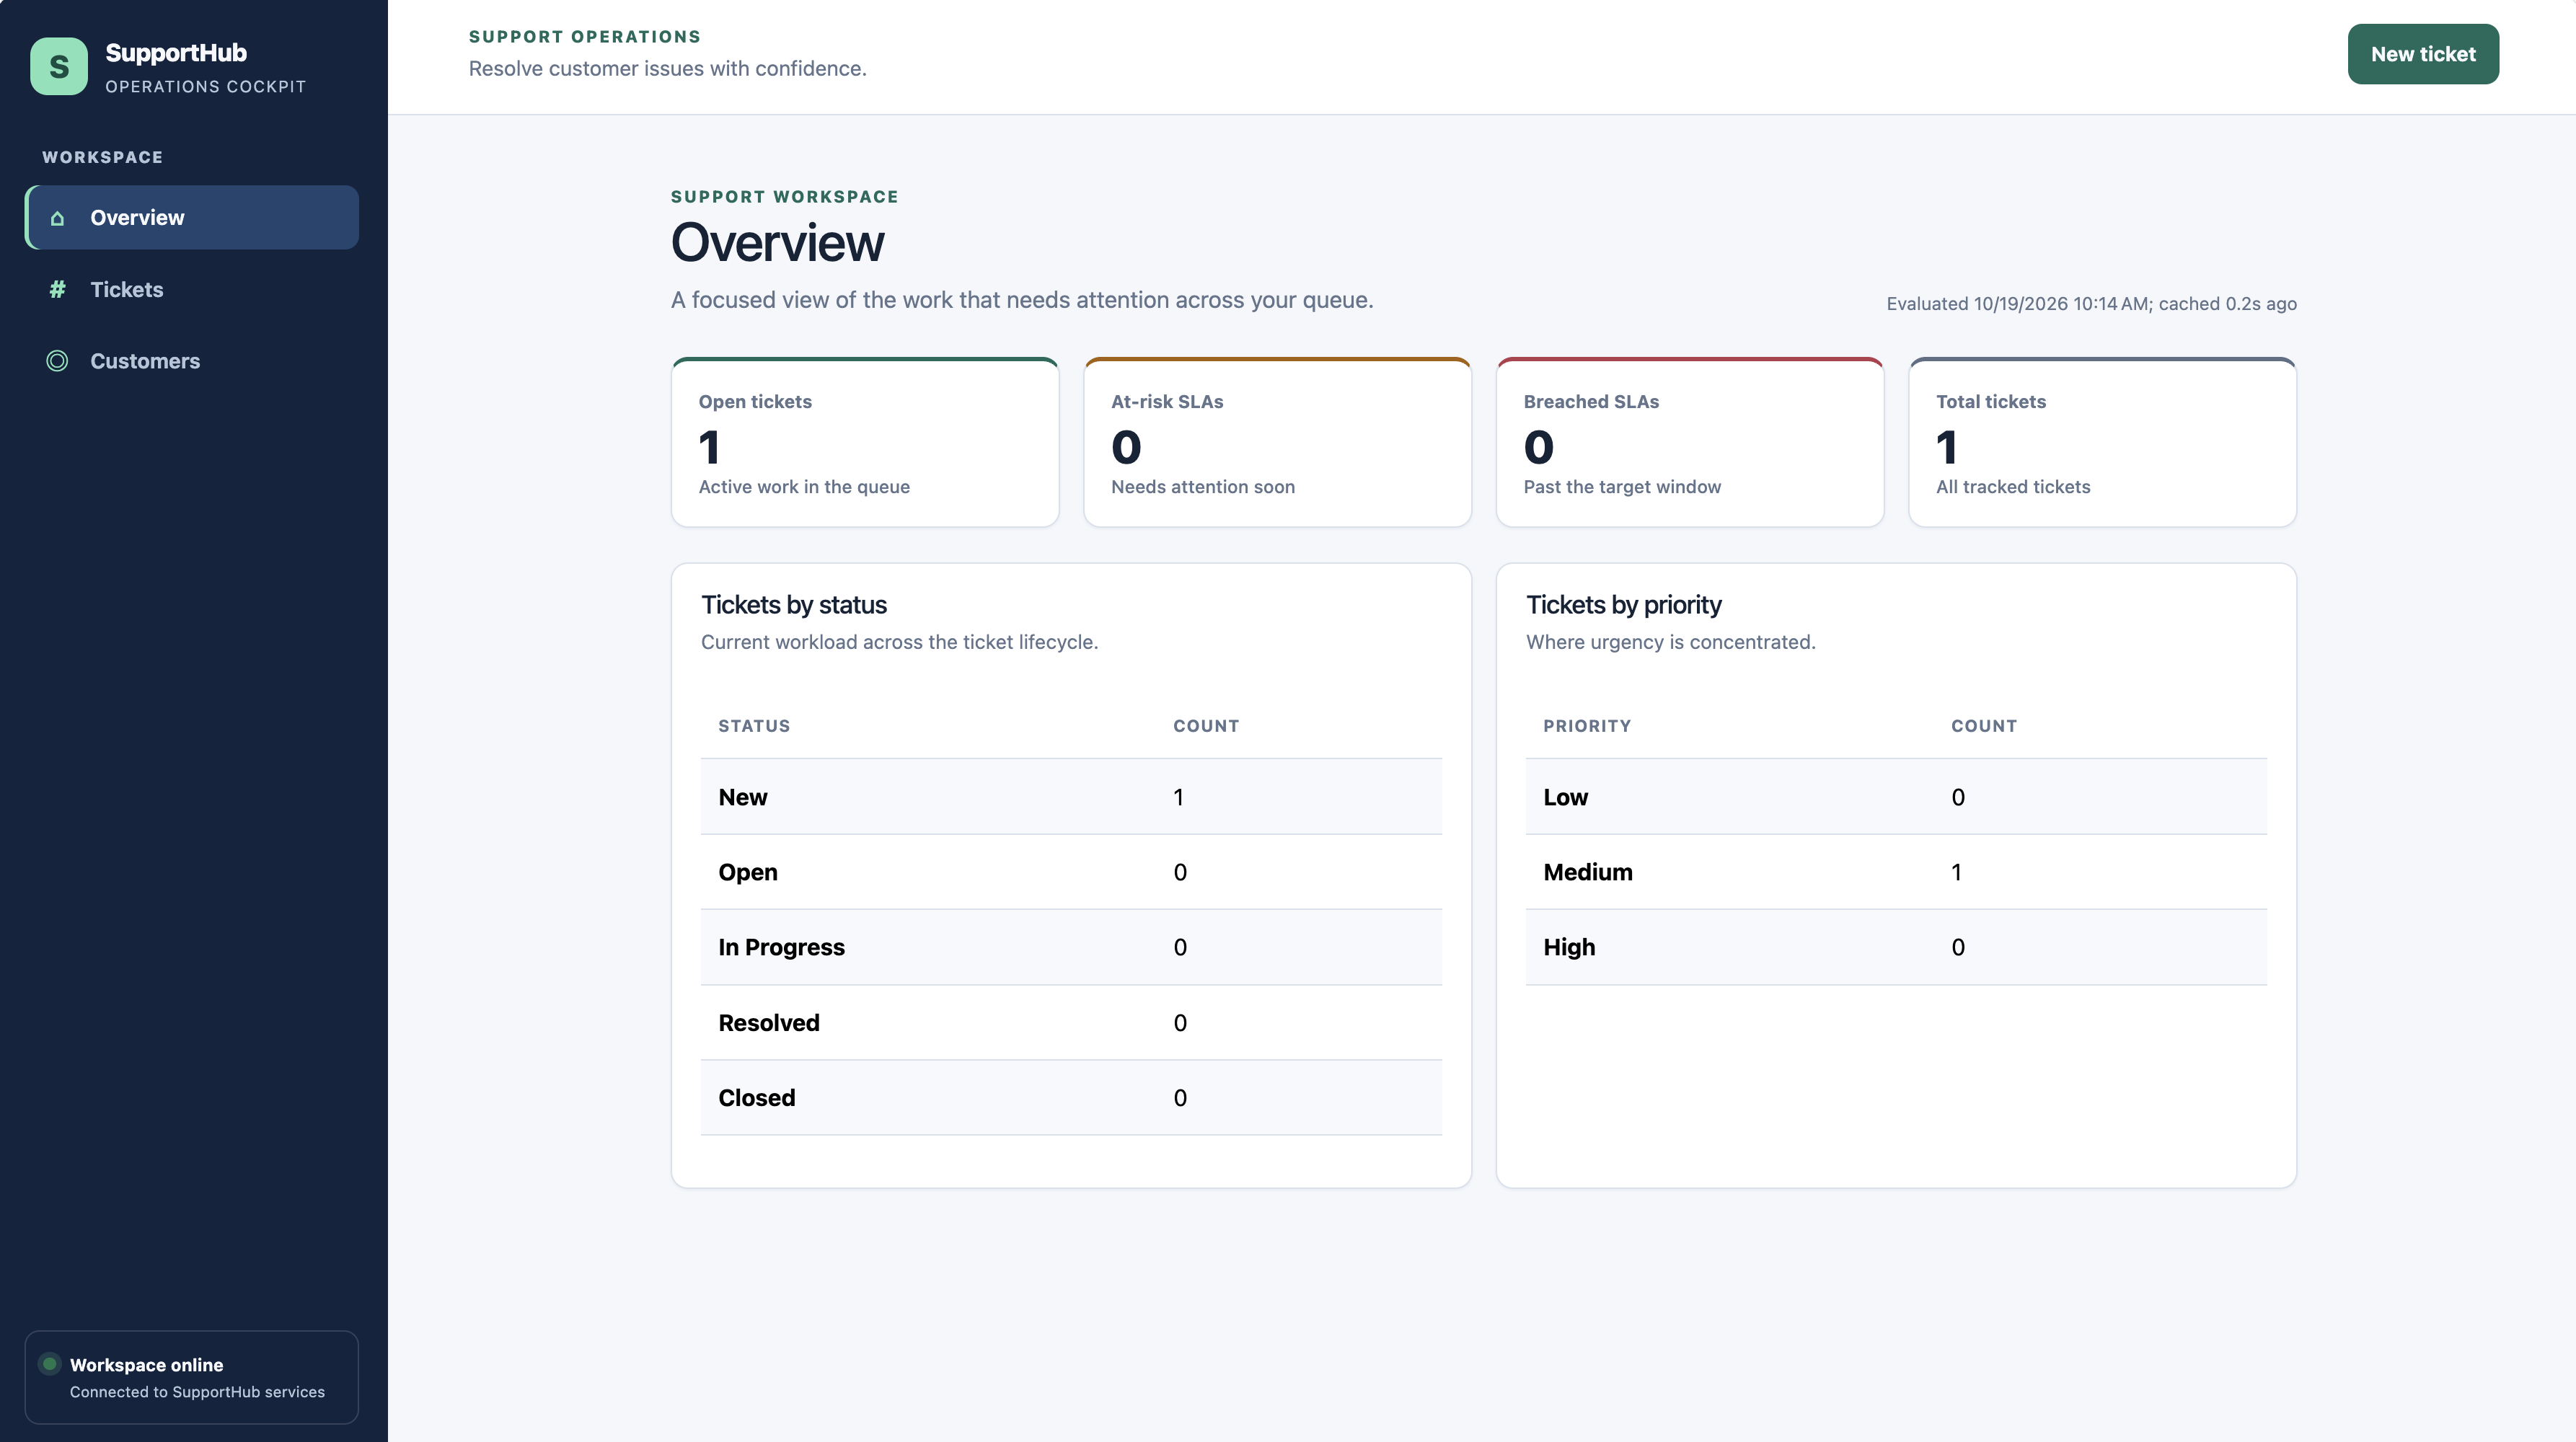The image size is (2576, 1442).
Task: Click the 'In Progress' status row label
Action: coord(782,947)
